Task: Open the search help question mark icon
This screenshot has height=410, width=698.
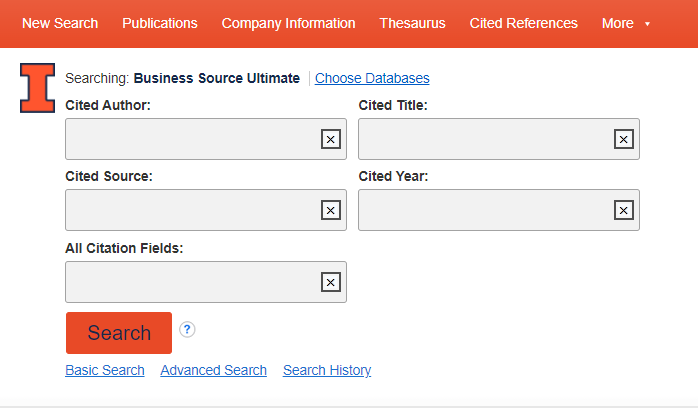Action: pos(187,329)
